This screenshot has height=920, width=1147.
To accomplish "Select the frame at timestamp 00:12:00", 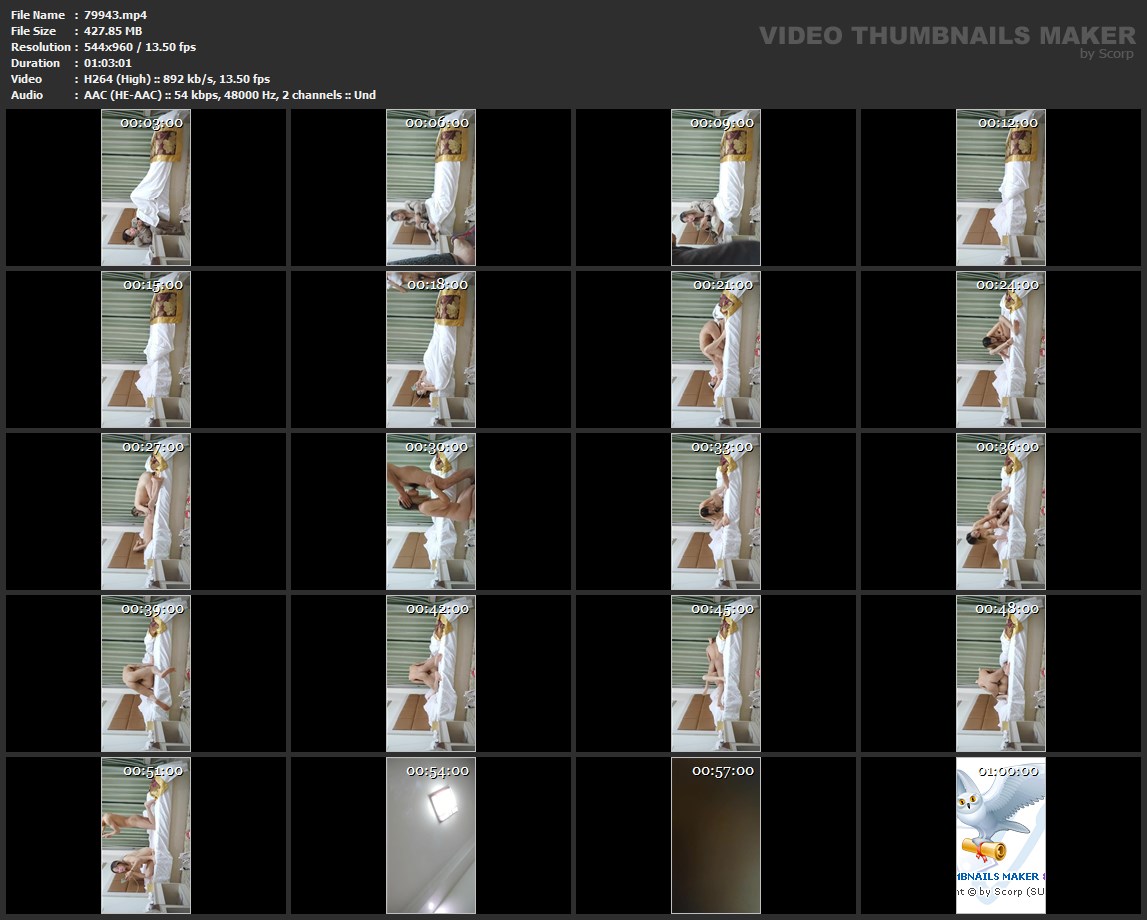I will point(1000,187).
